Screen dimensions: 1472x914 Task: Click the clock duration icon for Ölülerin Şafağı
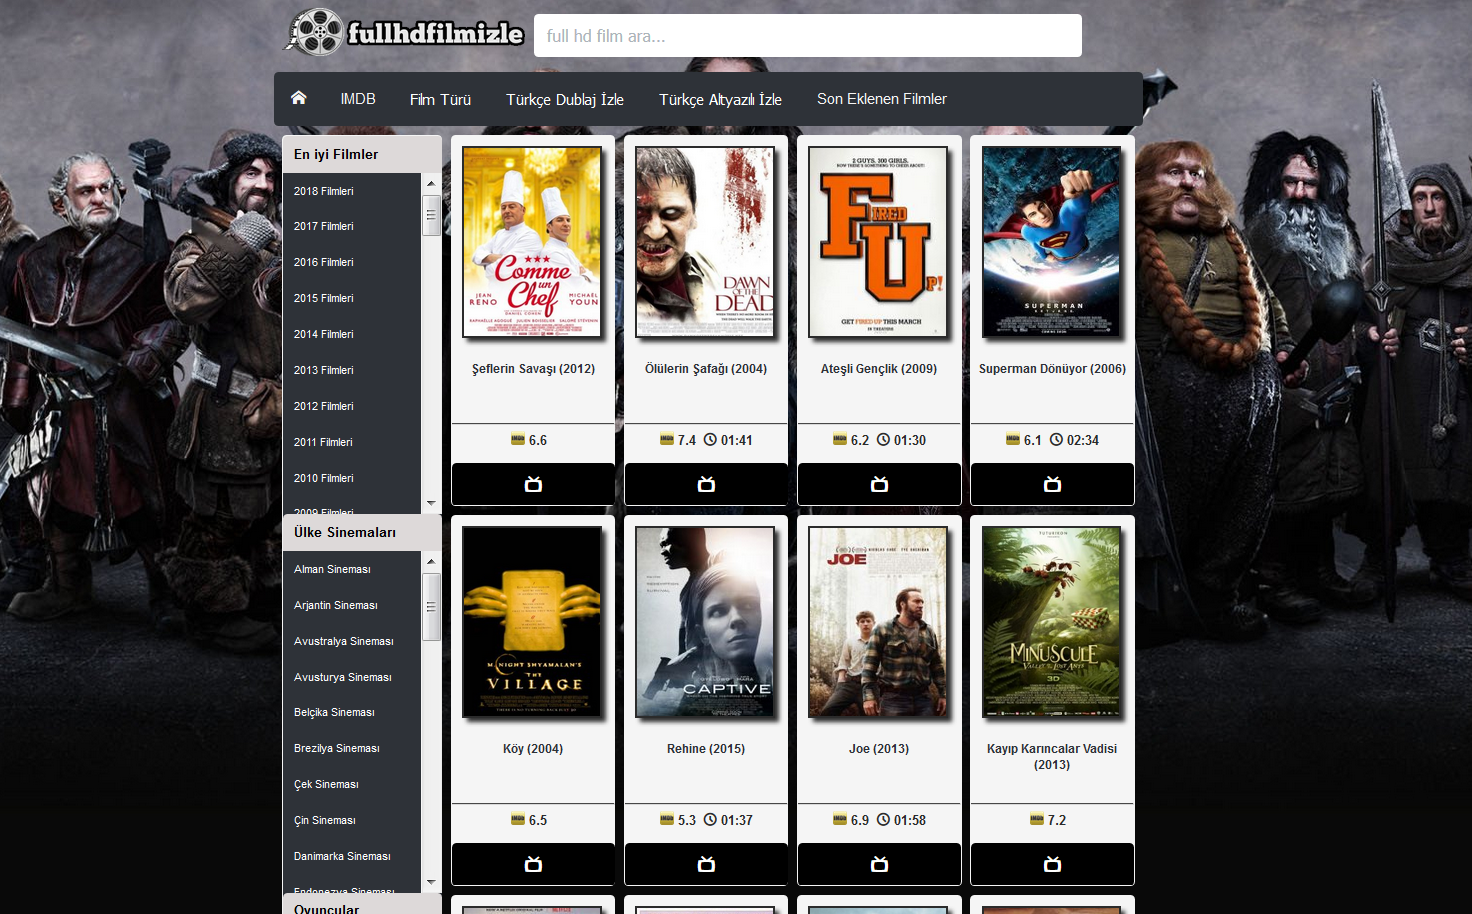click(x=710, y=439)
